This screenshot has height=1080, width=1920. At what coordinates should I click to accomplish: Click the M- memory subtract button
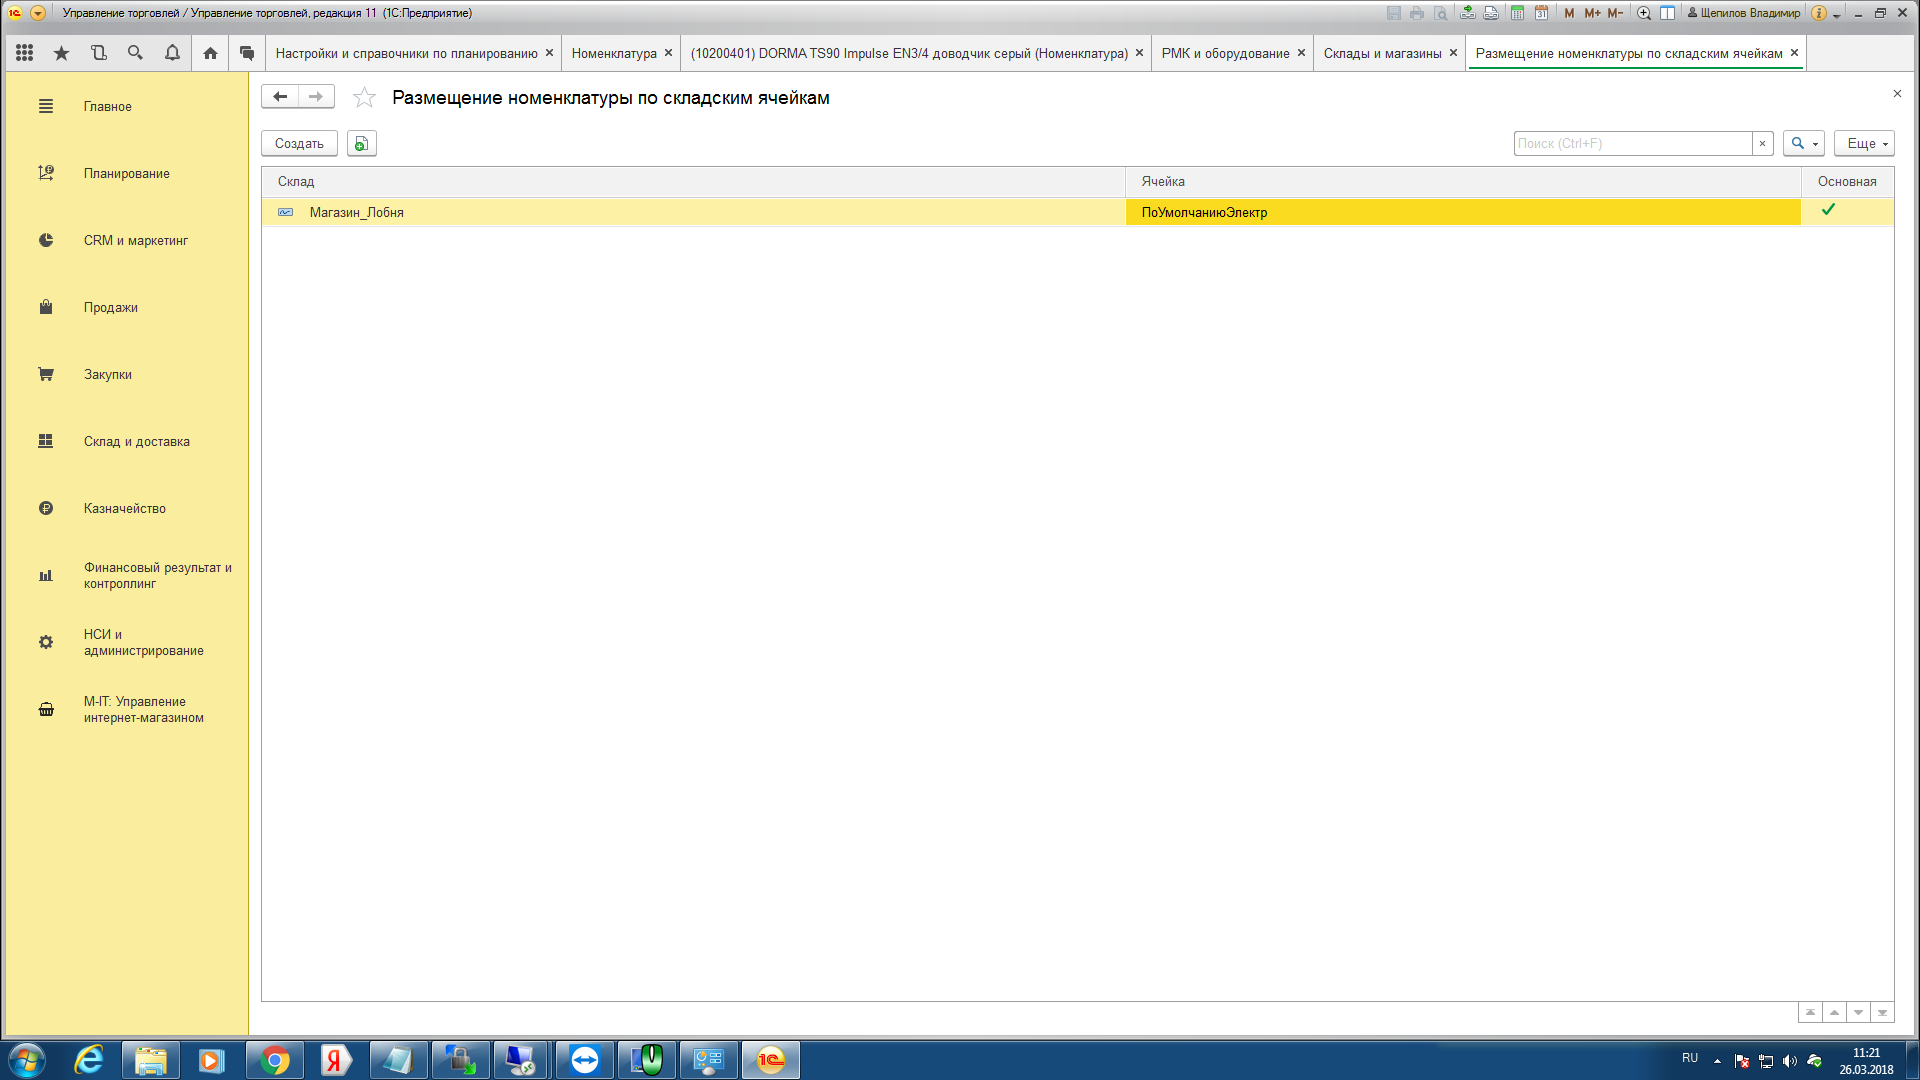1615,13
